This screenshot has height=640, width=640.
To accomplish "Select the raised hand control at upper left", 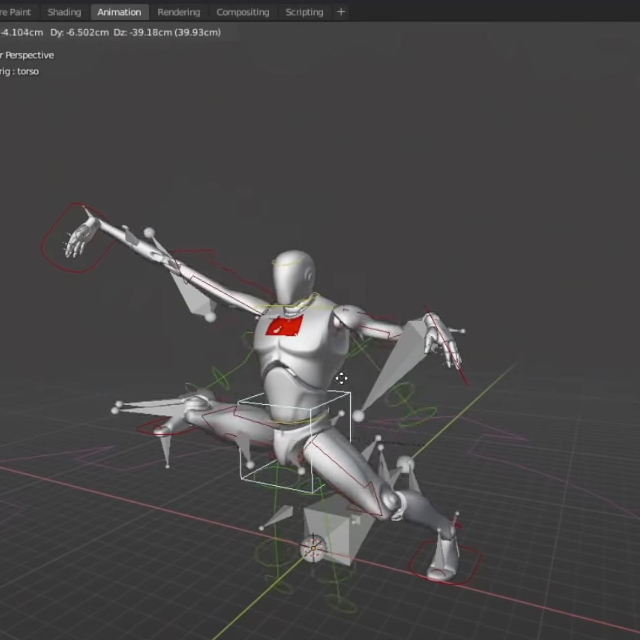I will point(78,240).
